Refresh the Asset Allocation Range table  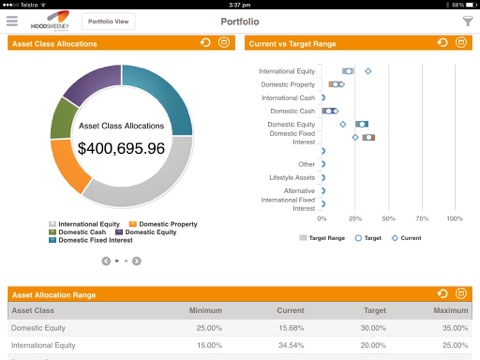click(x=442, y=294)
